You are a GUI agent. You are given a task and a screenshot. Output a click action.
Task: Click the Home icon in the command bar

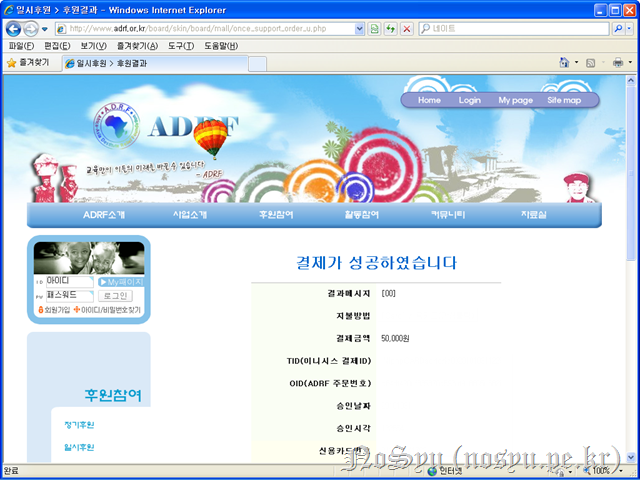(564, 63)
